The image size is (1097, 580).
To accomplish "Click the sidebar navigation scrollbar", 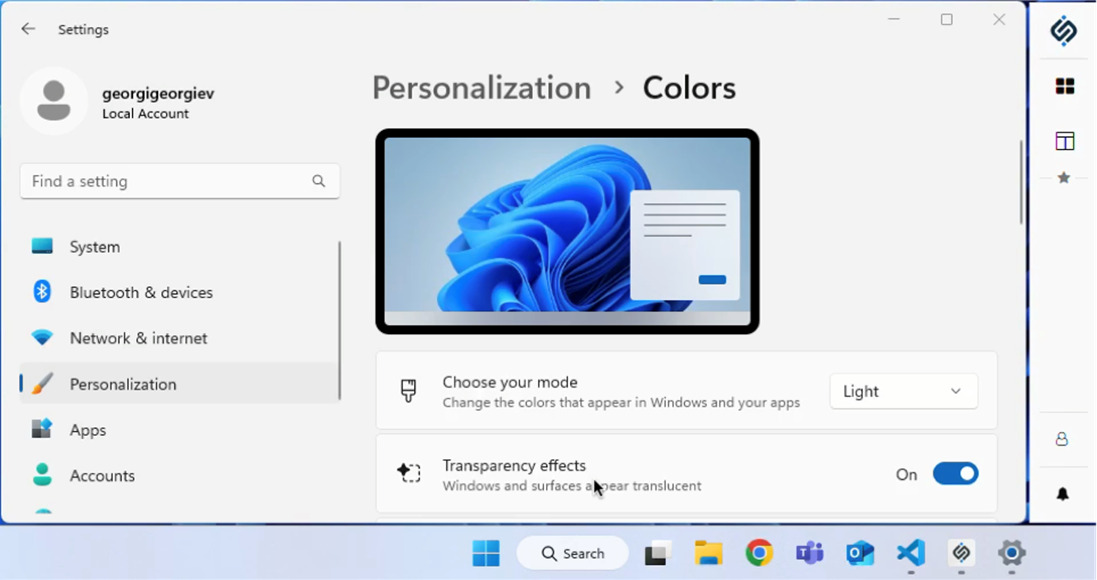I will (x=340, y=320).
